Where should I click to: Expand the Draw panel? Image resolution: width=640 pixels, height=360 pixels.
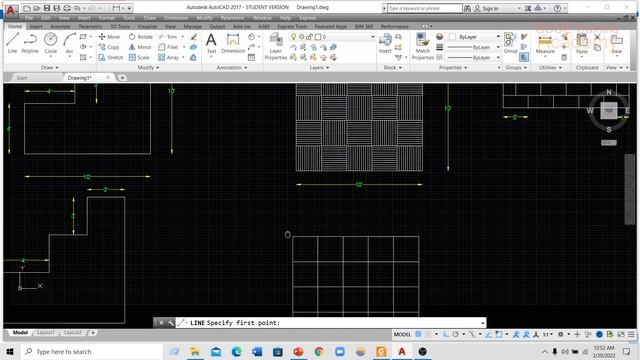coord(50,68)
